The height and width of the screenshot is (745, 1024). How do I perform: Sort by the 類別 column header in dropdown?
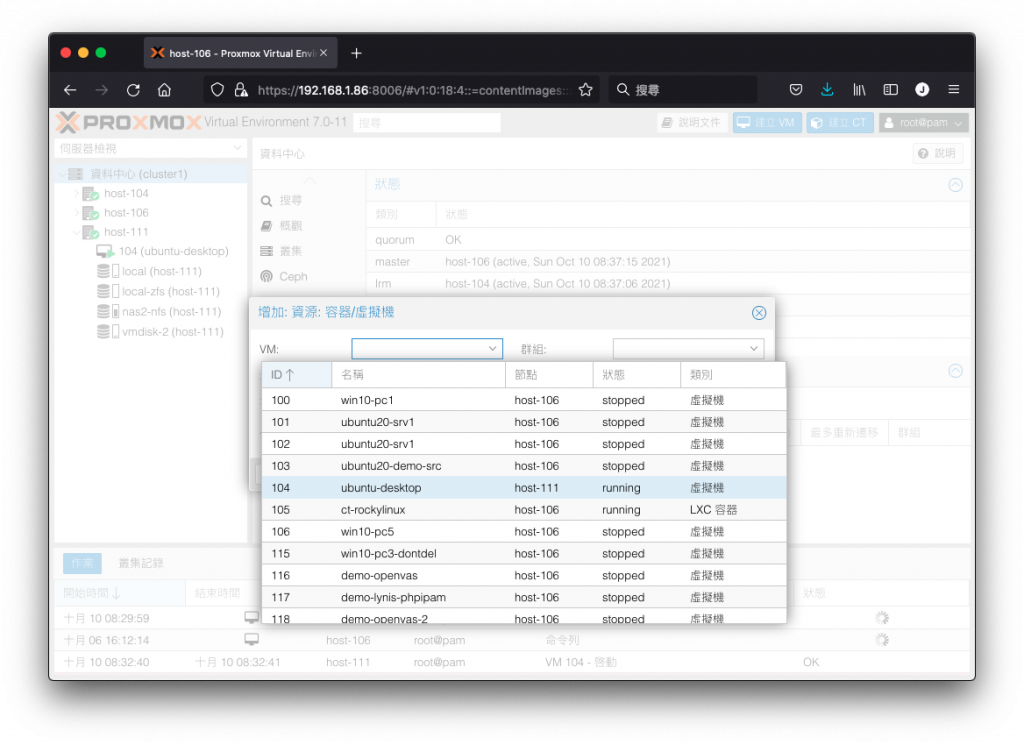(x=733, y=375)
